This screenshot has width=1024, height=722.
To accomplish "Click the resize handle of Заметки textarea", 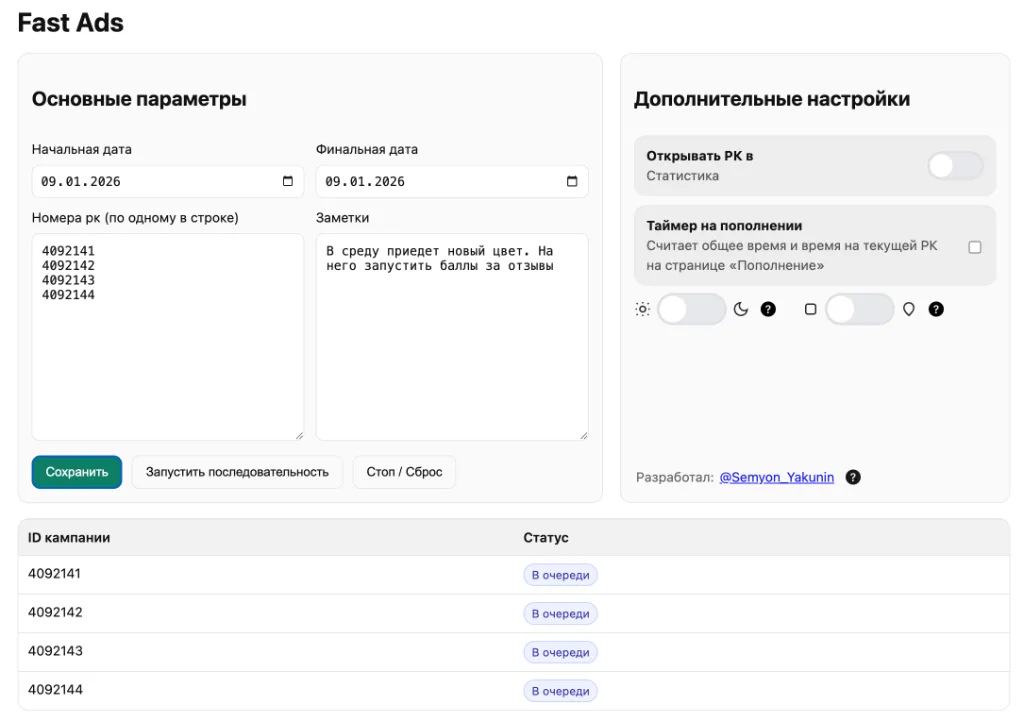I will pyautogui.click(x=584, y=435).
